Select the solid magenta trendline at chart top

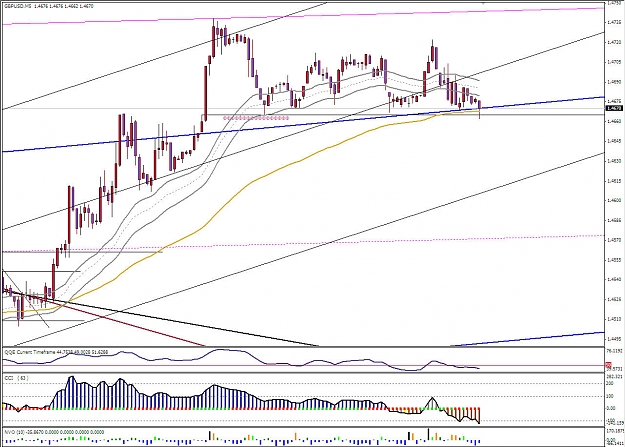303,16
